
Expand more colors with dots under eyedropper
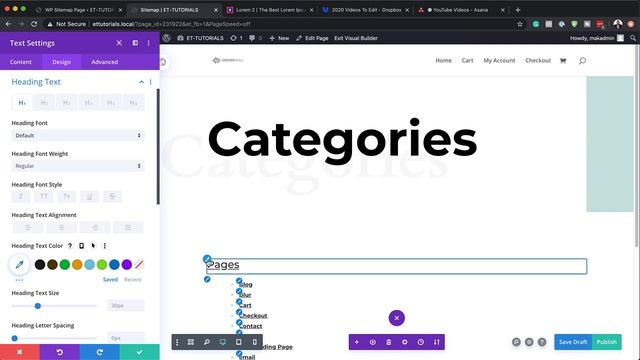coord(19,280)
